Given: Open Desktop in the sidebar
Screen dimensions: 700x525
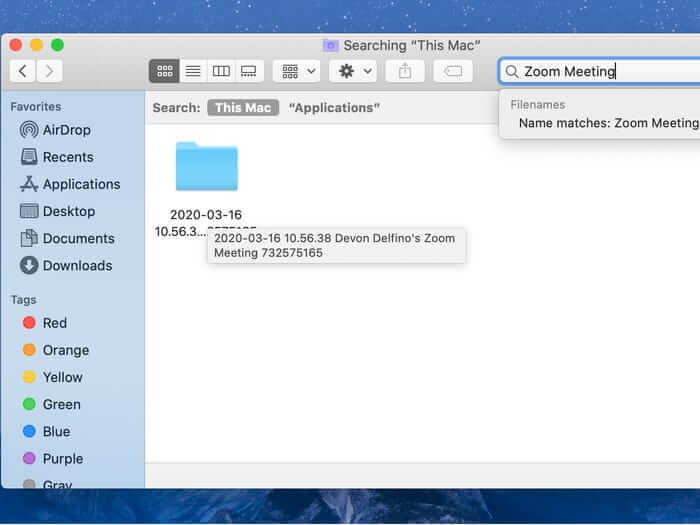Looking at the screenshot, I should click(69, 212).
